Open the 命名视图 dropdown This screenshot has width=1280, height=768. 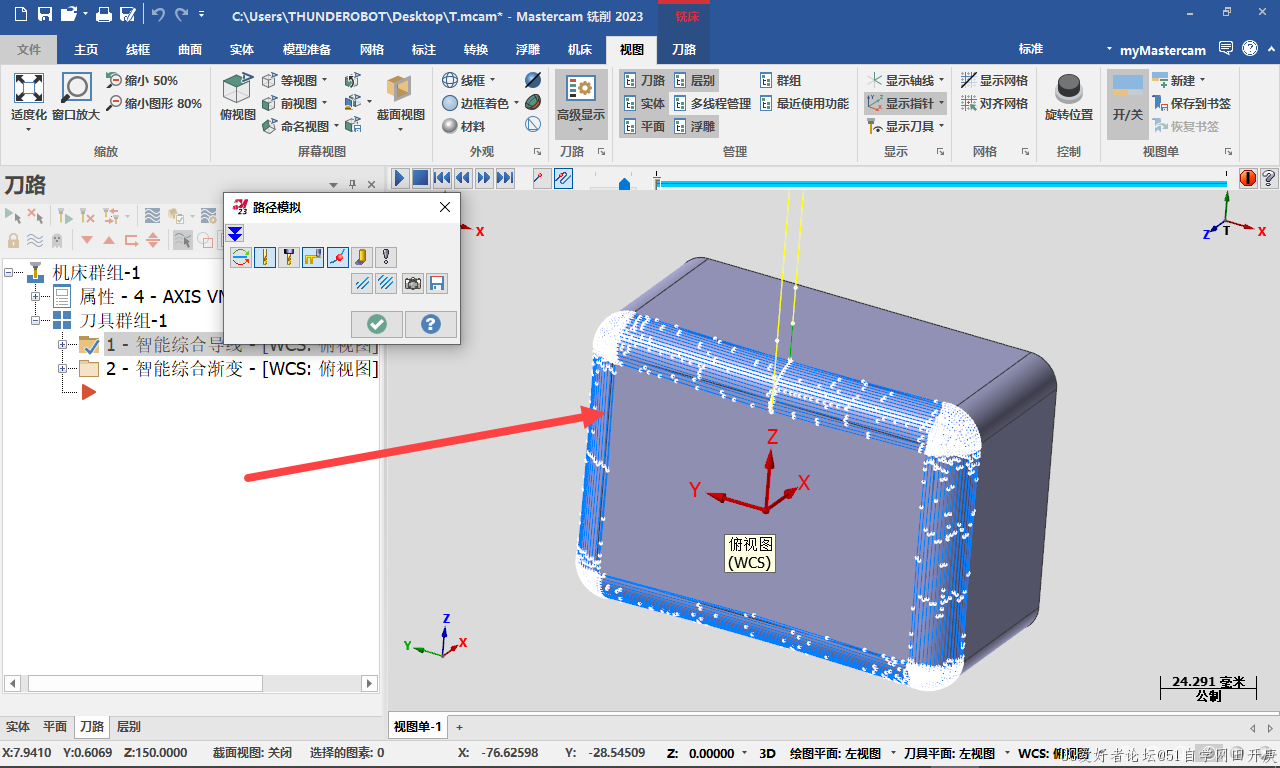335,126
